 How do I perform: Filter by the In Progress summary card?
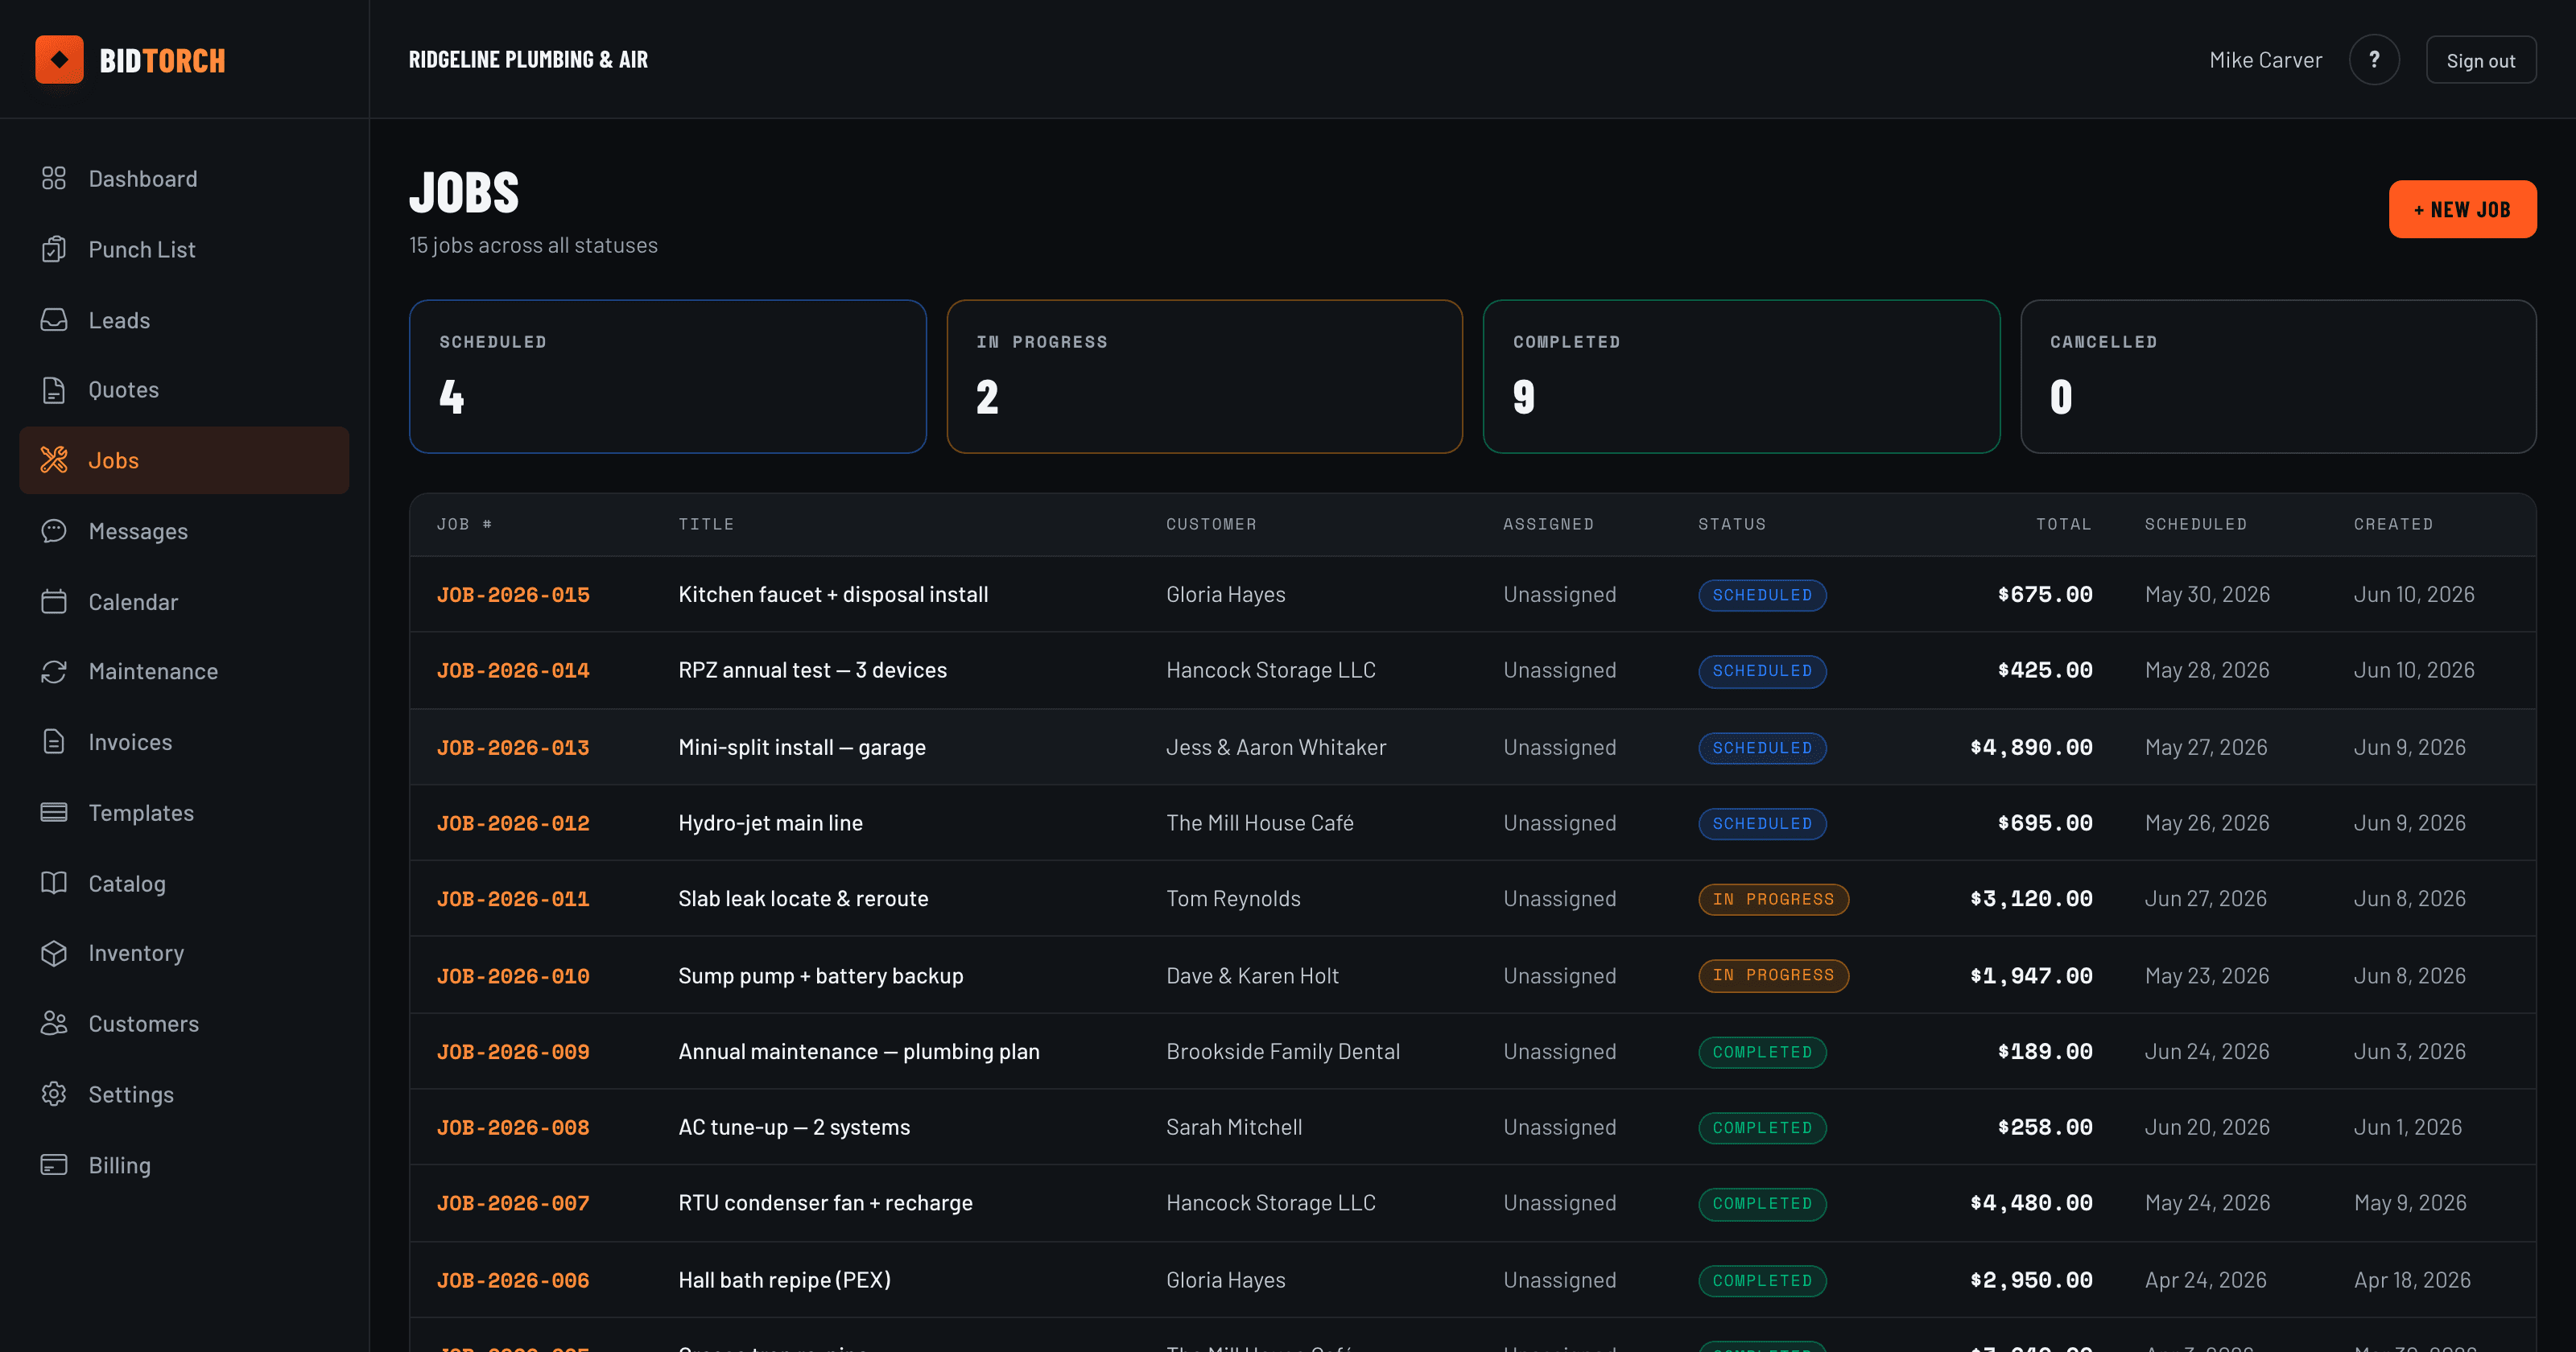pos(1204,377)
